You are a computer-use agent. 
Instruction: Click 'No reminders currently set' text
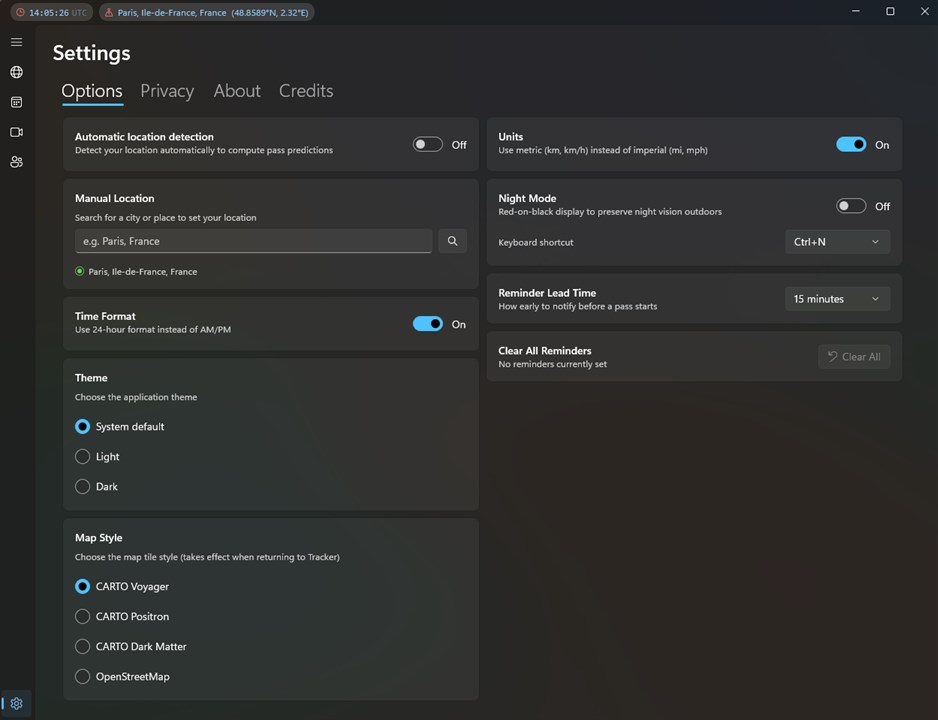pos(552,364)
